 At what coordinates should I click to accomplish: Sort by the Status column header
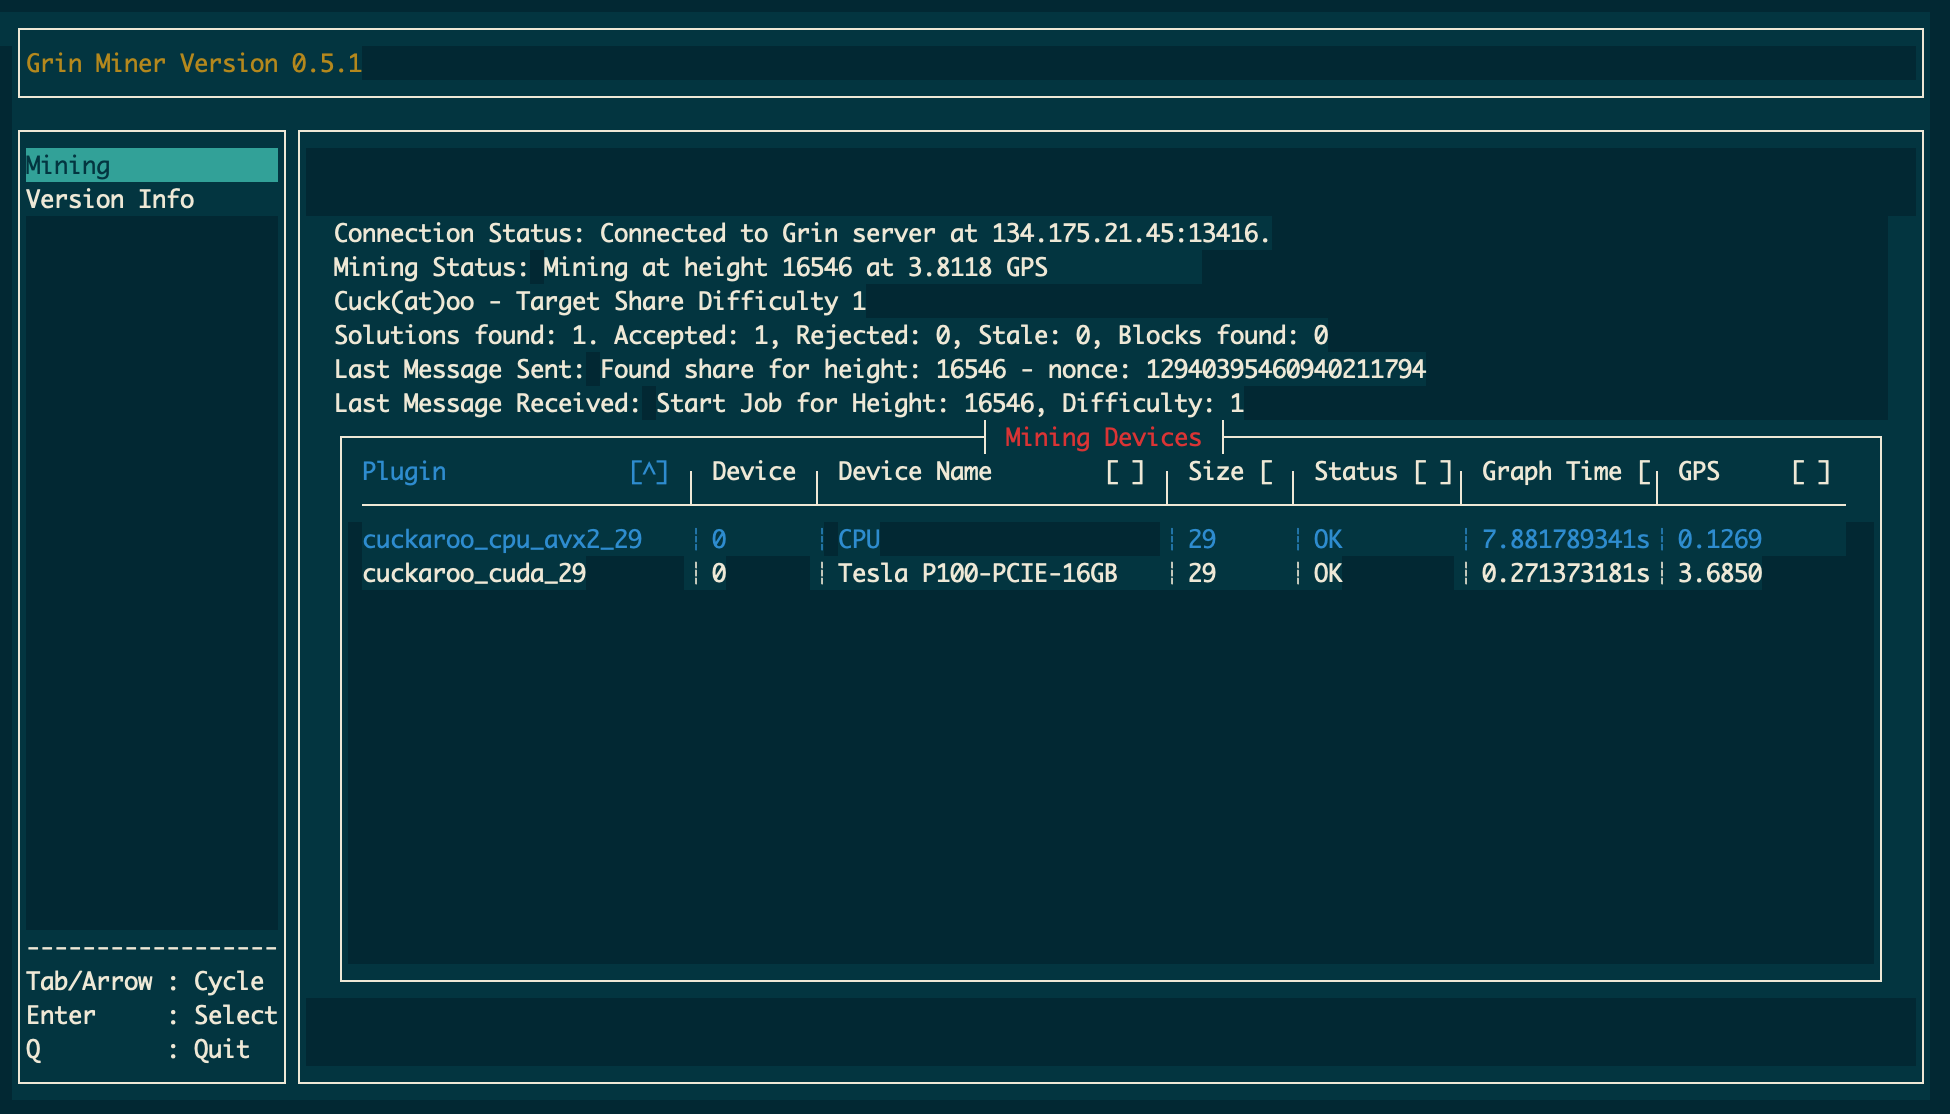tap(1355, 471)
